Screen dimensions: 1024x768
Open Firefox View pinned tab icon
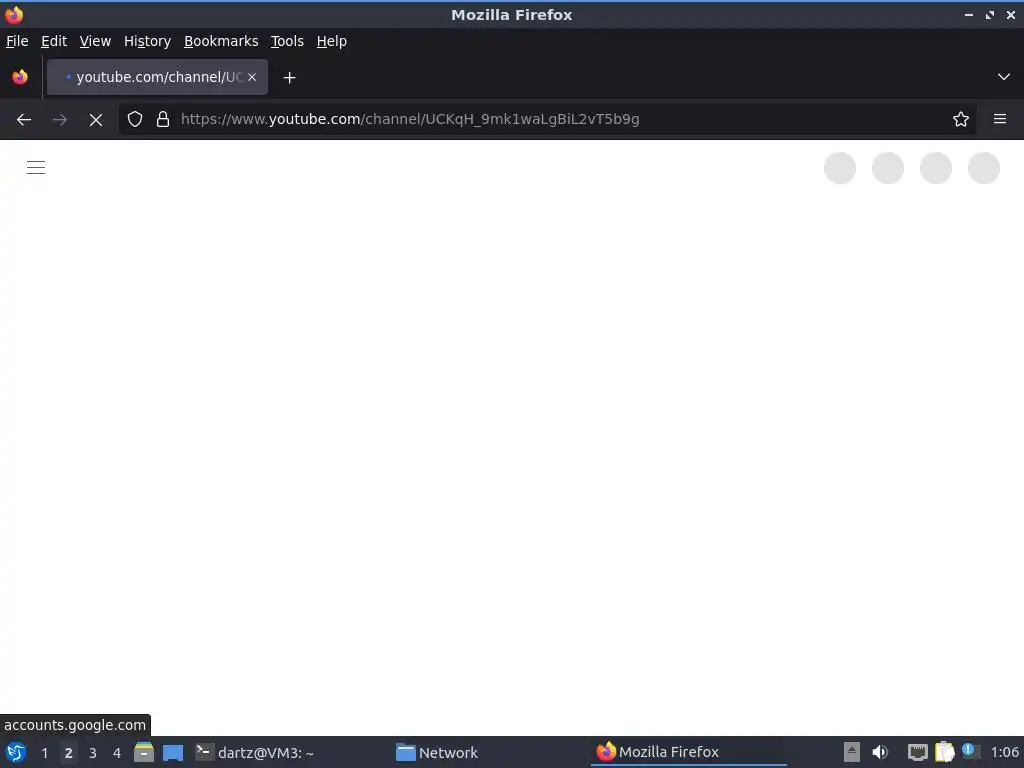pos(20,77)
